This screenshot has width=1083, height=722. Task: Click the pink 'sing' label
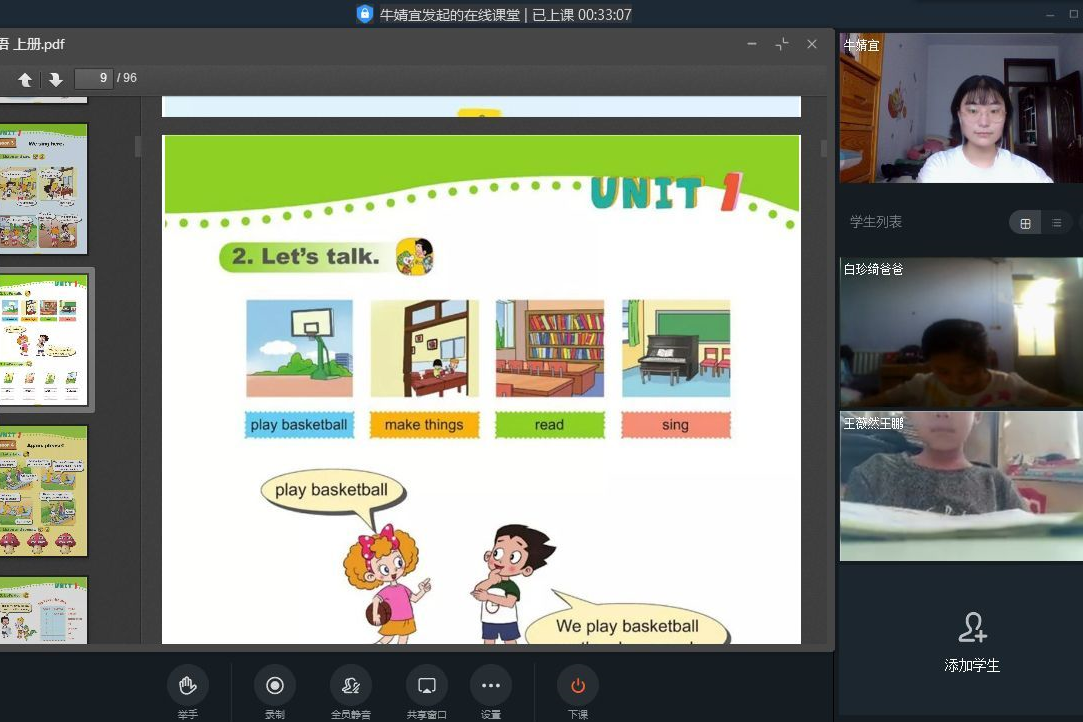coord(675,425)
